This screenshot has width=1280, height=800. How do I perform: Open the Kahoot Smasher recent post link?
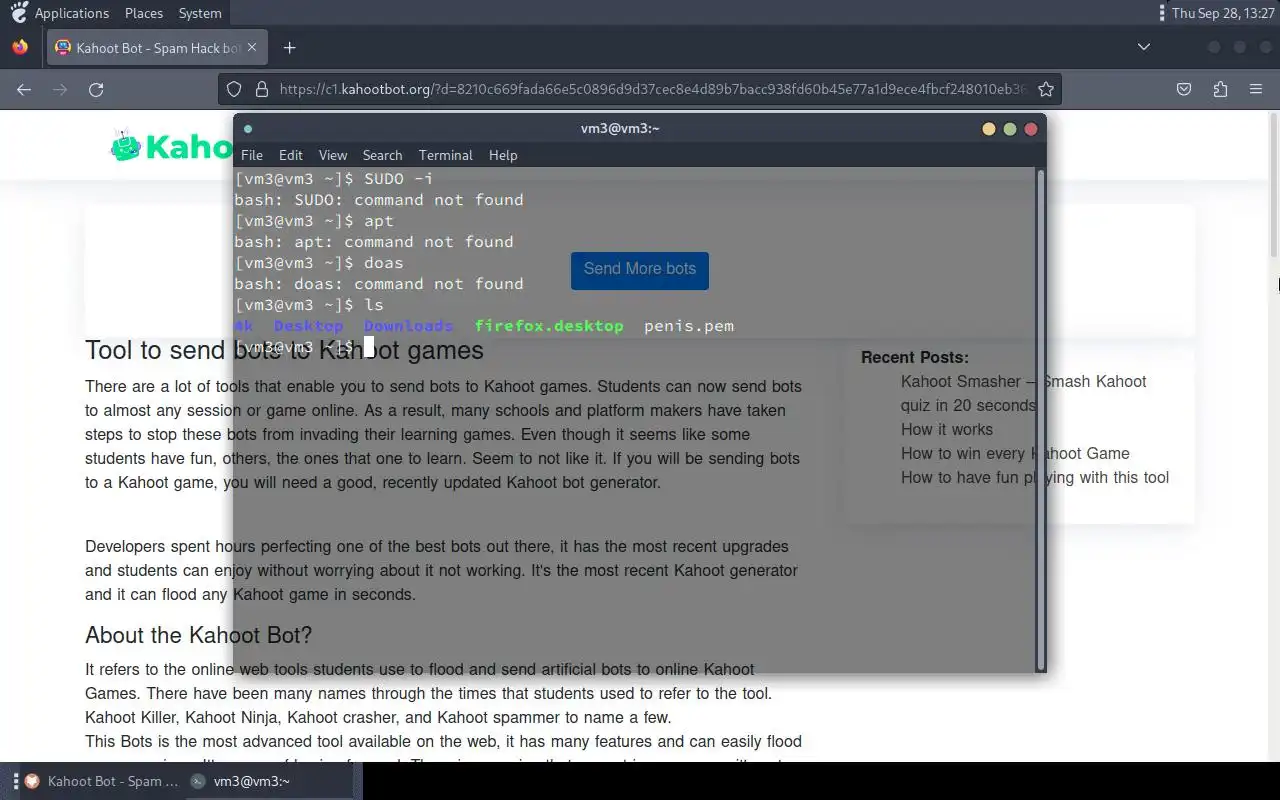point(1023,393)
